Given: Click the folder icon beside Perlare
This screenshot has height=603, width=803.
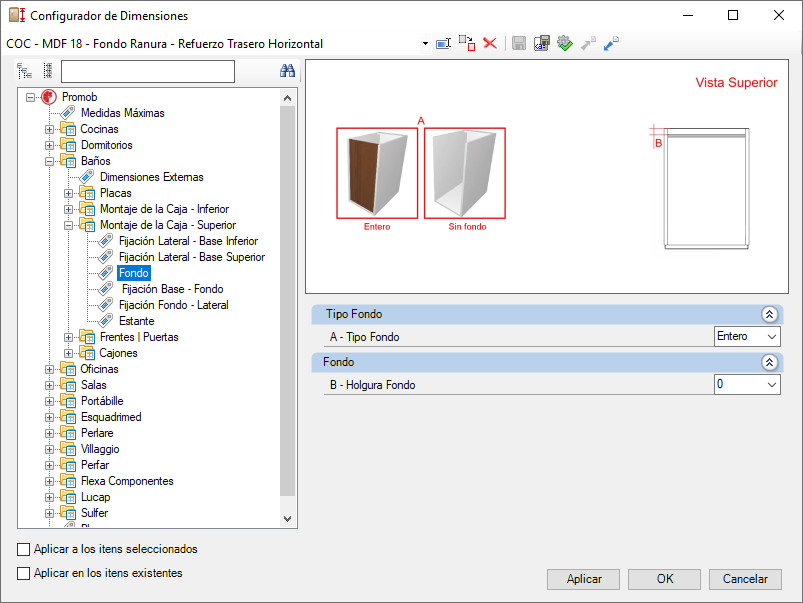Looking at the screenshot, I should coord(68,433).
